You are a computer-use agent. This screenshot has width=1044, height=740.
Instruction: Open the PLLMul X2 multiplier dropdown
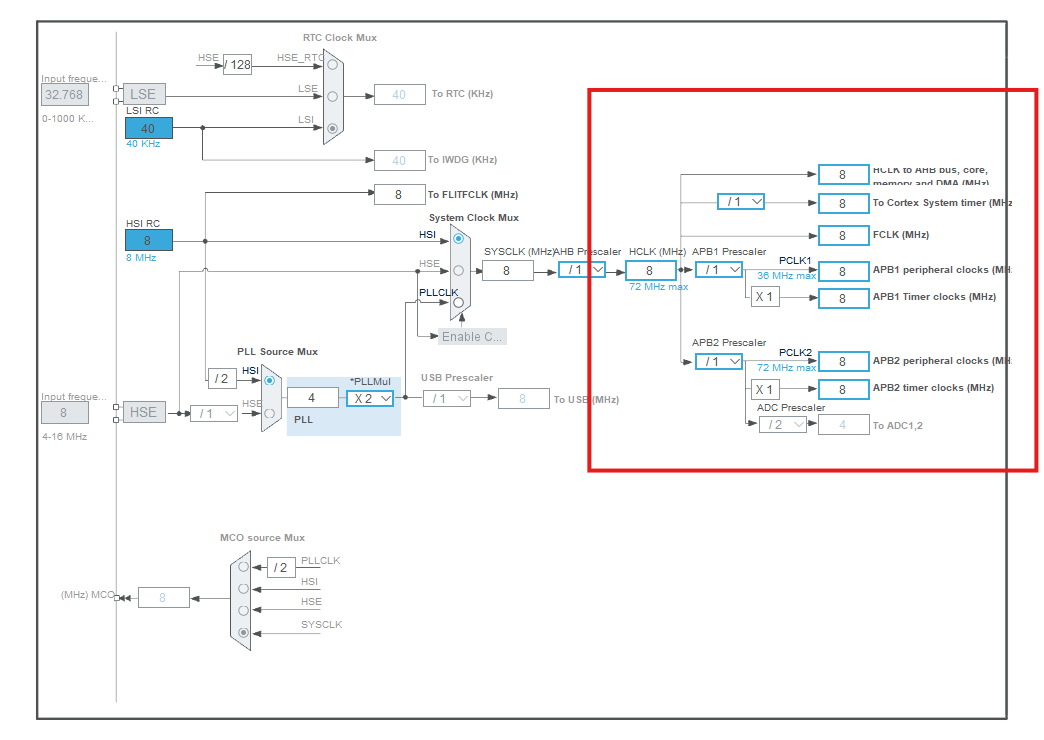pyautogui.click(x=370, y=398)
